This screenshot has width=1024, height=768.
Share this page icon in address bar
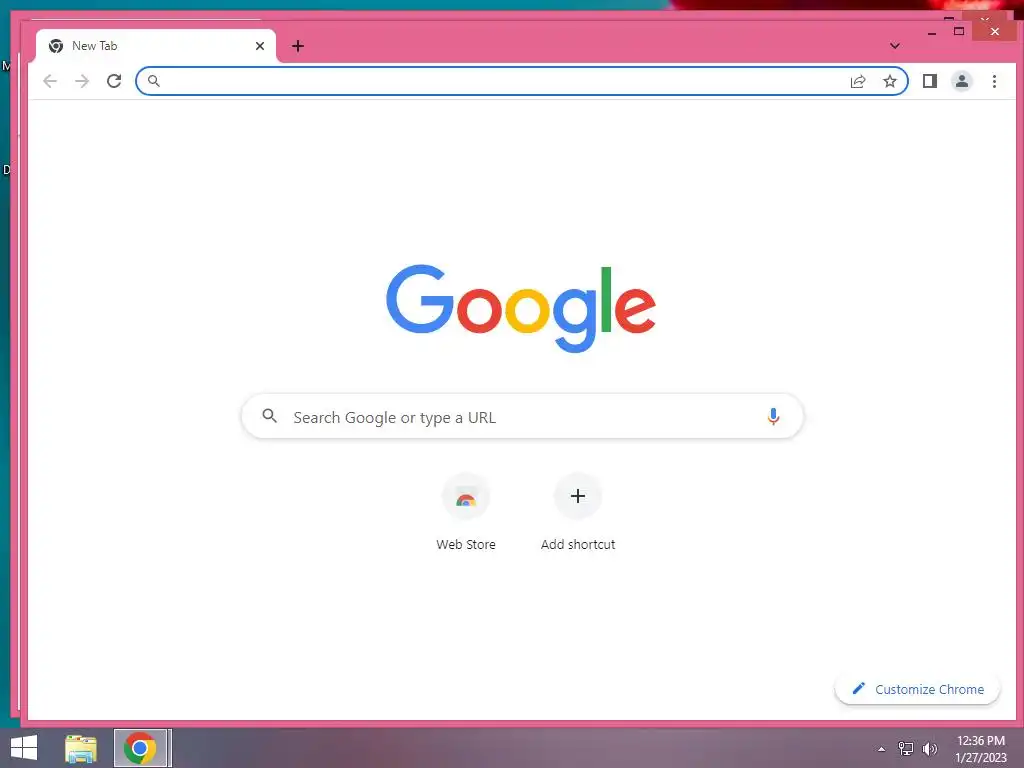tap(857, 81)
